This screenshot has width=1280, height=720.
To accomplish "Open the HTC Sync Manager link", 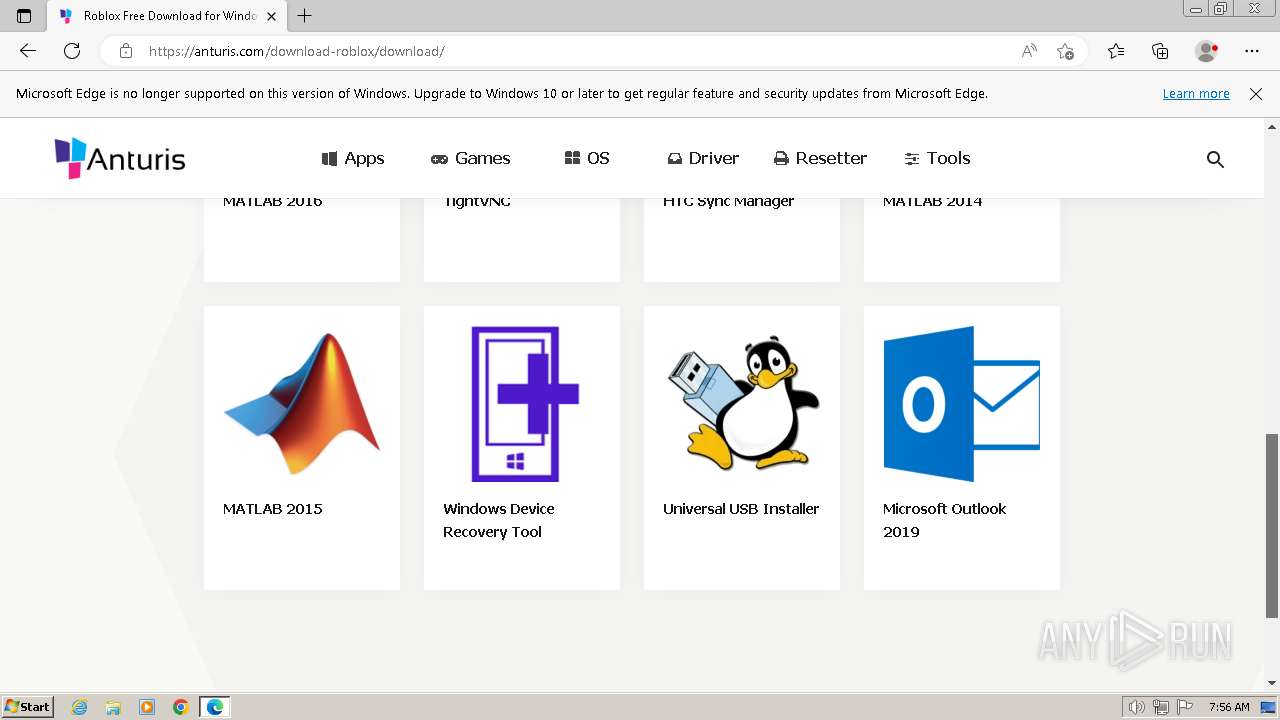I will pos(729,201).
